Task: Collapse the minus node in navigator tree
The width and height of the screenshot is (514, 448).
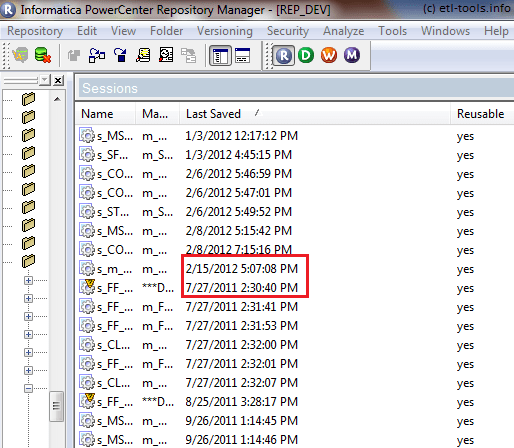Action: pyautogui.click(x=29, y=388)
